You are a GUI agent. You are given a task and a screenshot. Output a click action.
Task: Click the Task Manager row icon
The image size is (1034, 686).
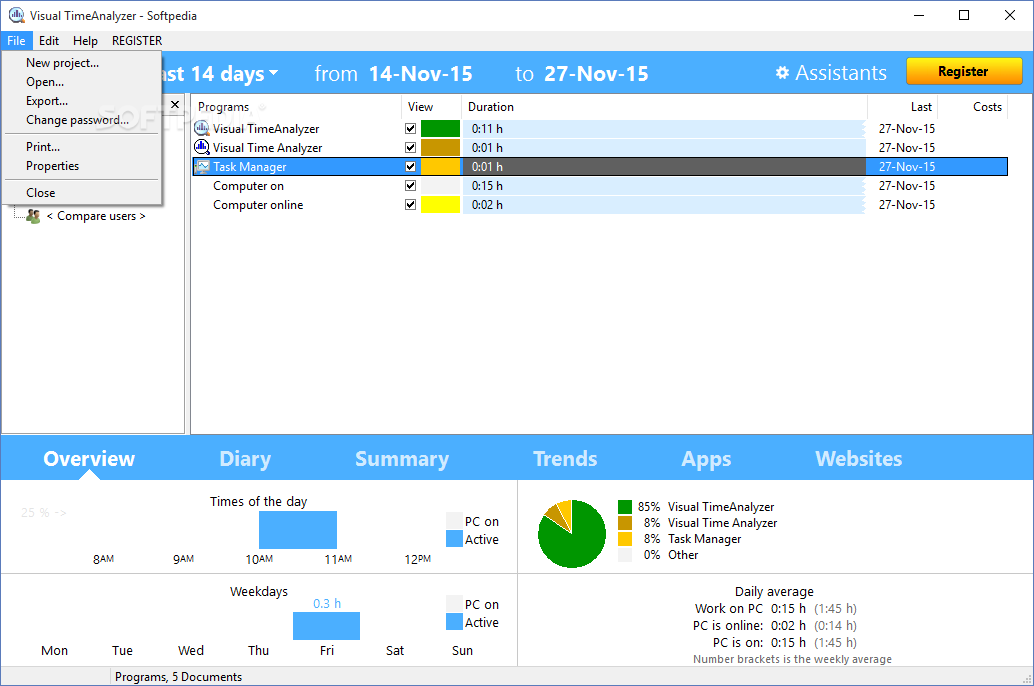pyautogui.click(x=202, y=167)
